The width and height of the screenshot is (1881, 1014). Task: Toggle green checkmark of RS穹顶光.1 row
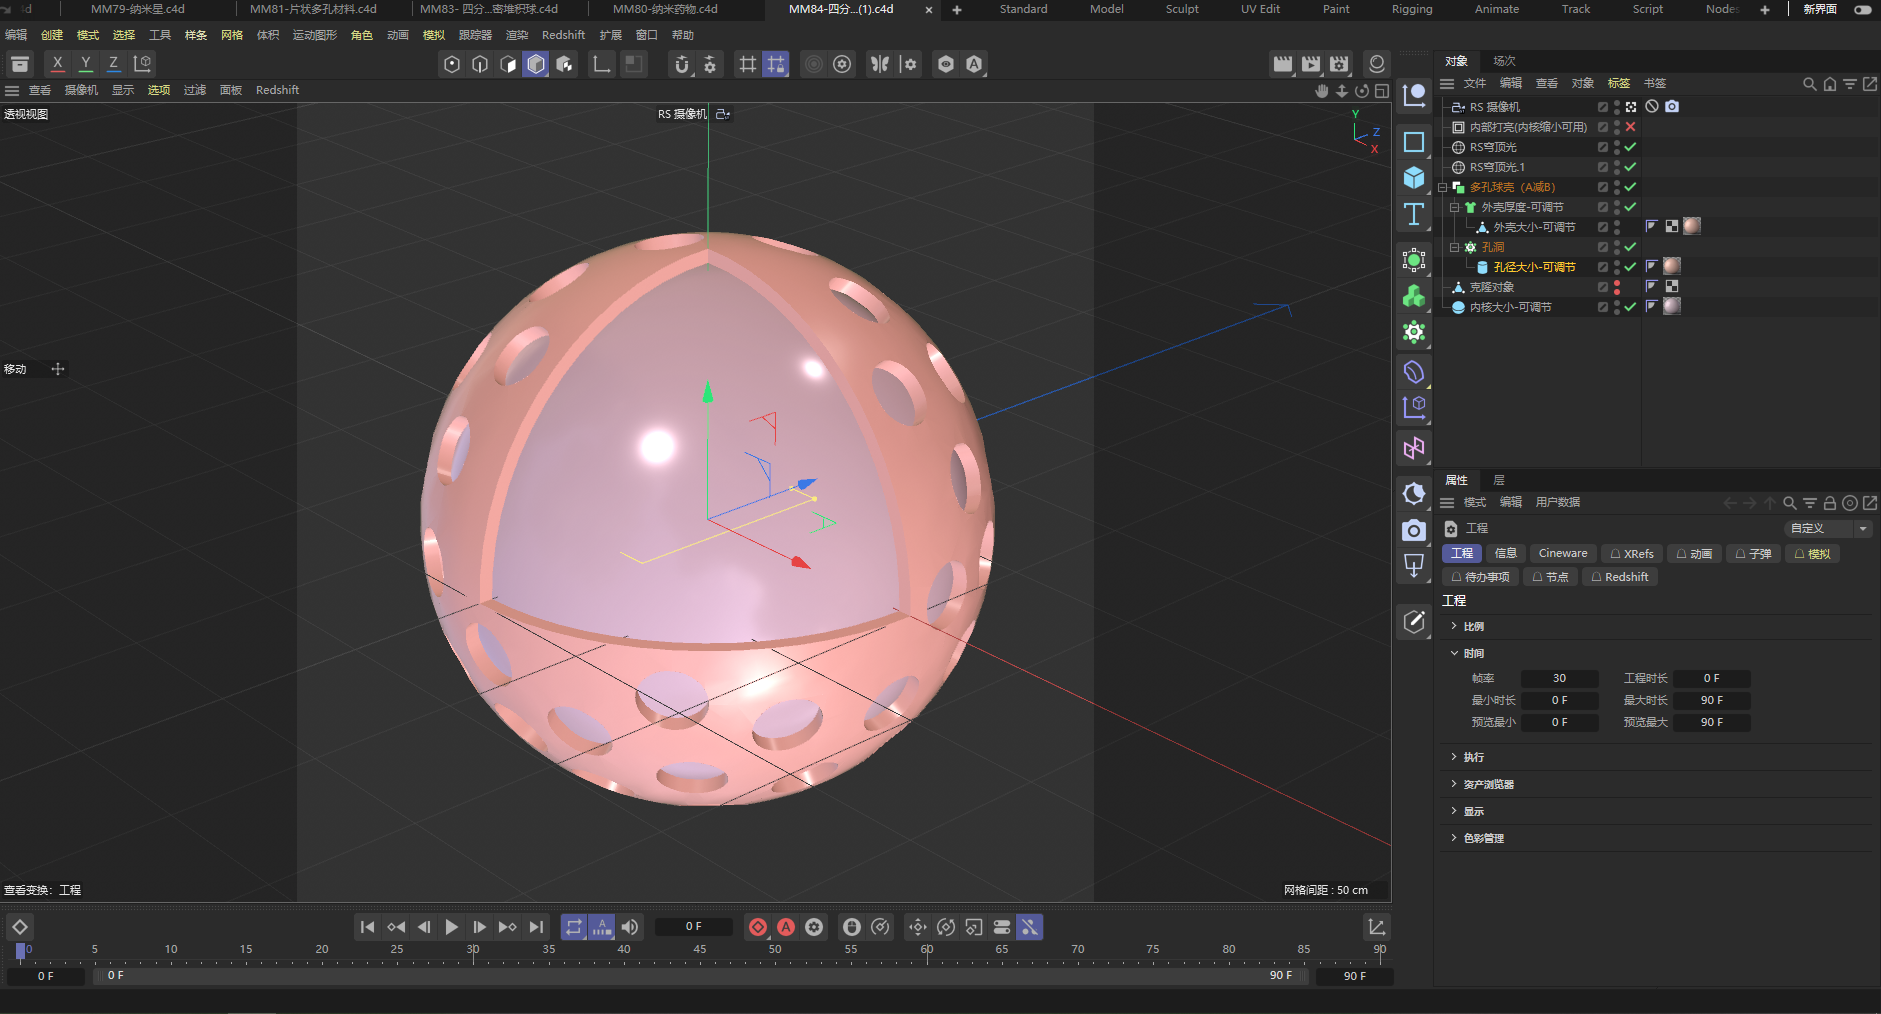(1631, 167)
